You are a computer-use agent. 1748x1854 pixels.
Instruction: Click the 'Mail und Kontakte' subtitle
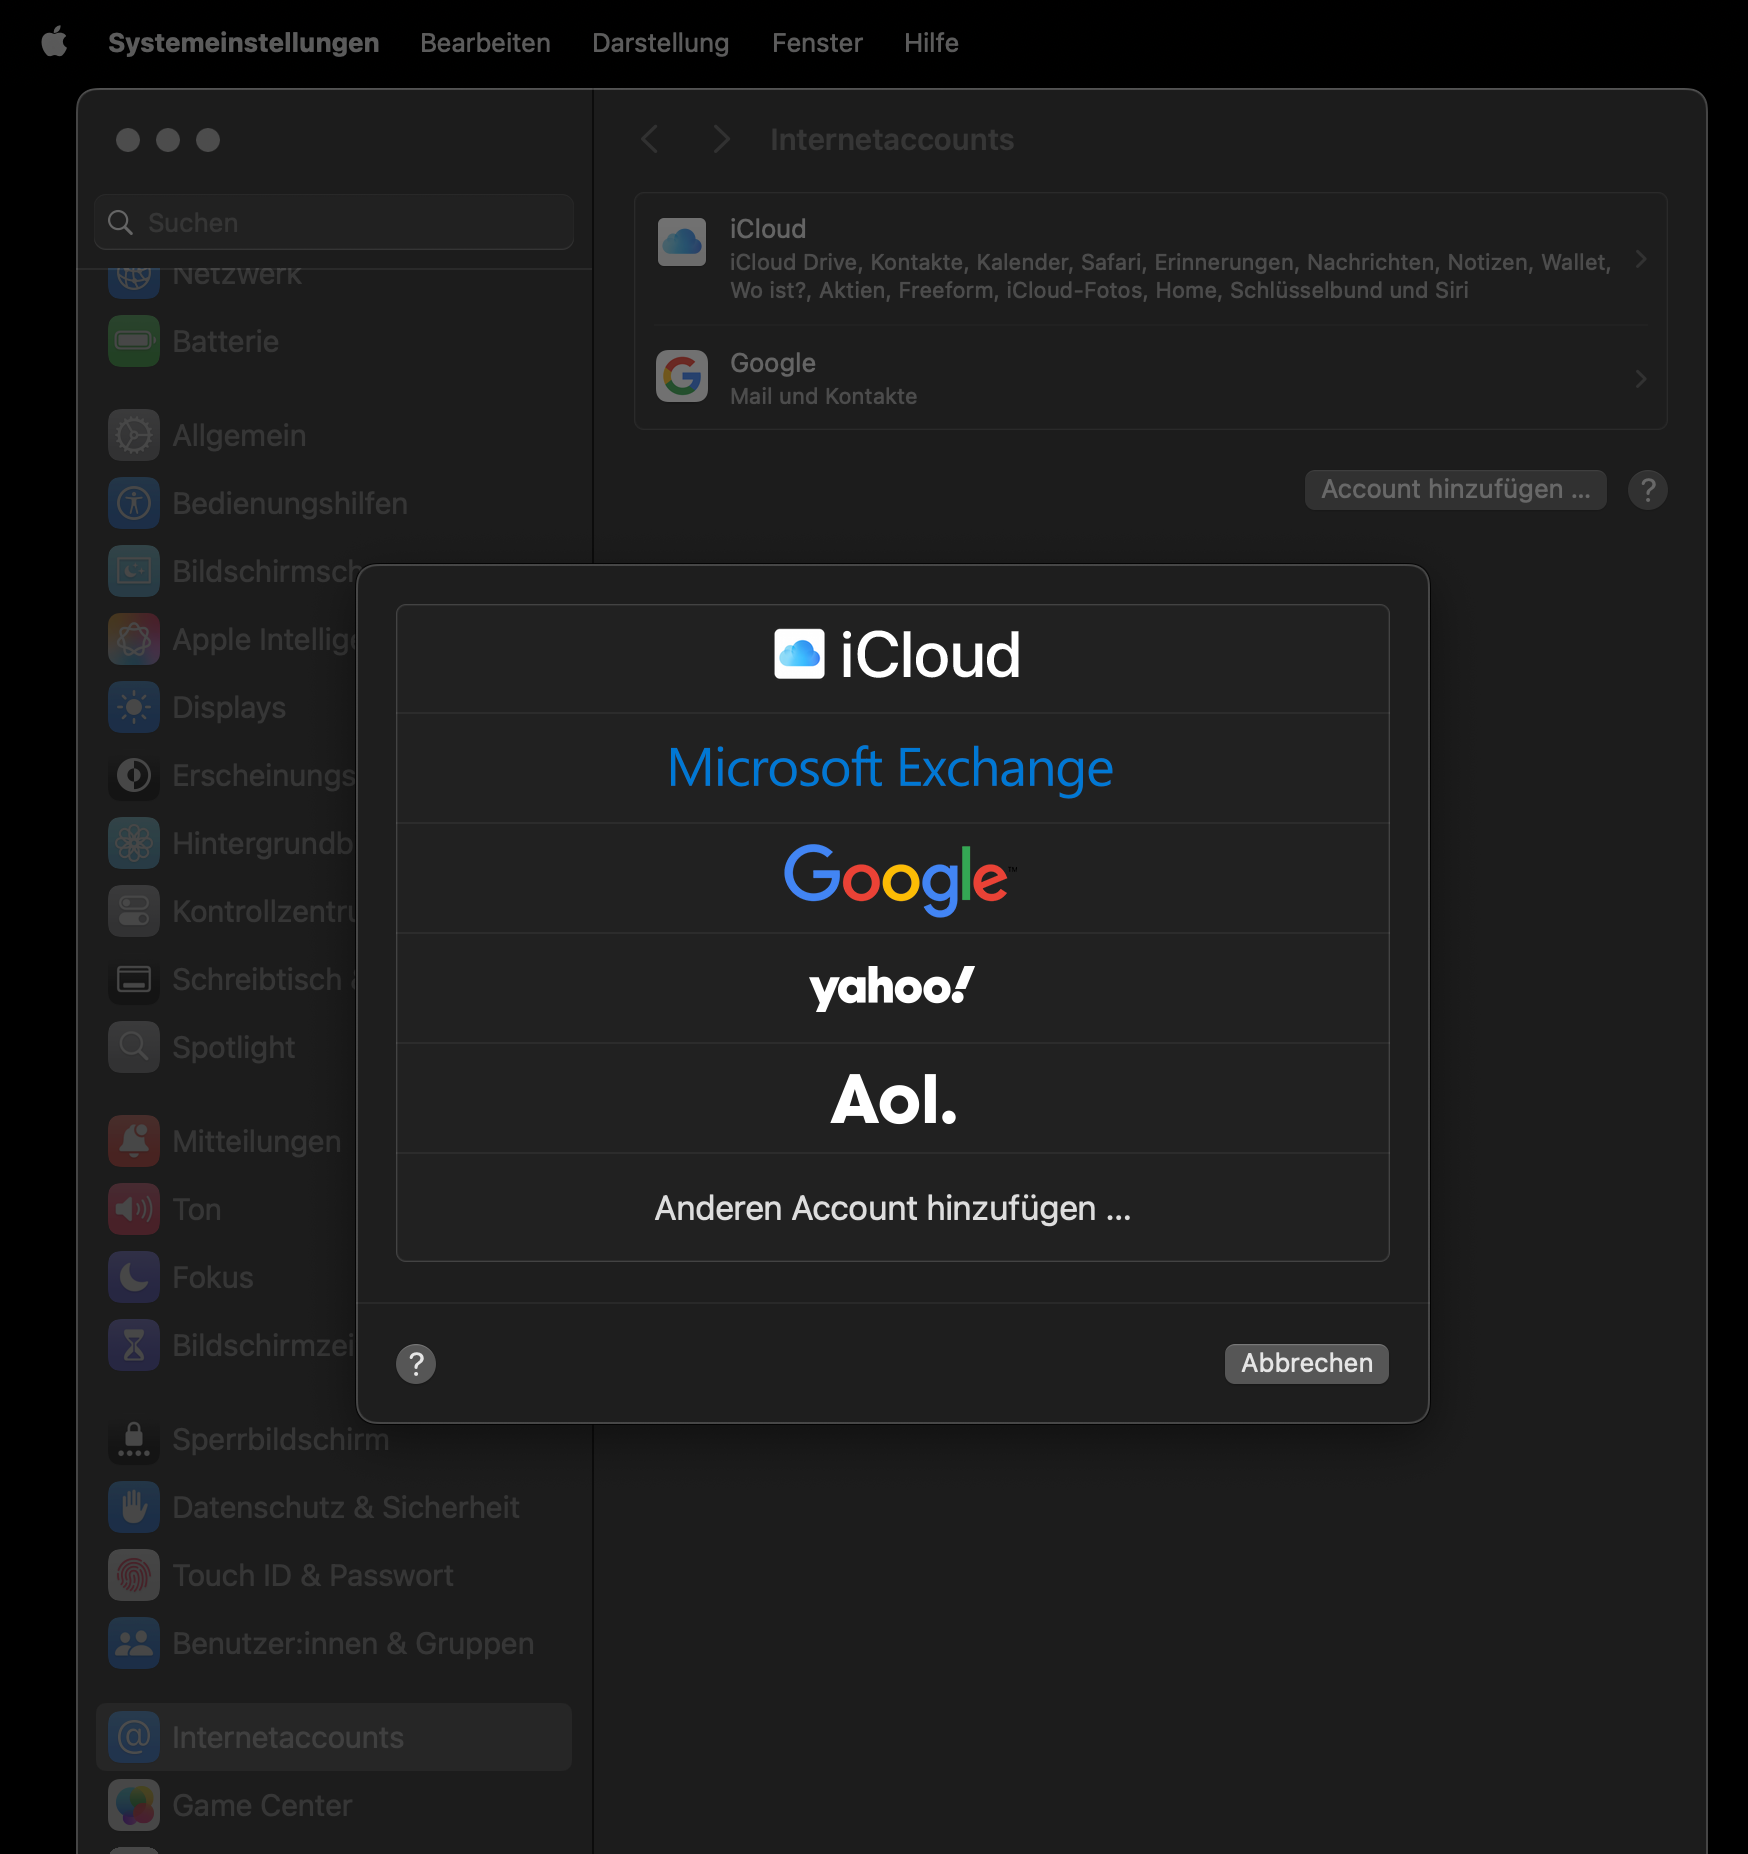click(x=823, y=396)
